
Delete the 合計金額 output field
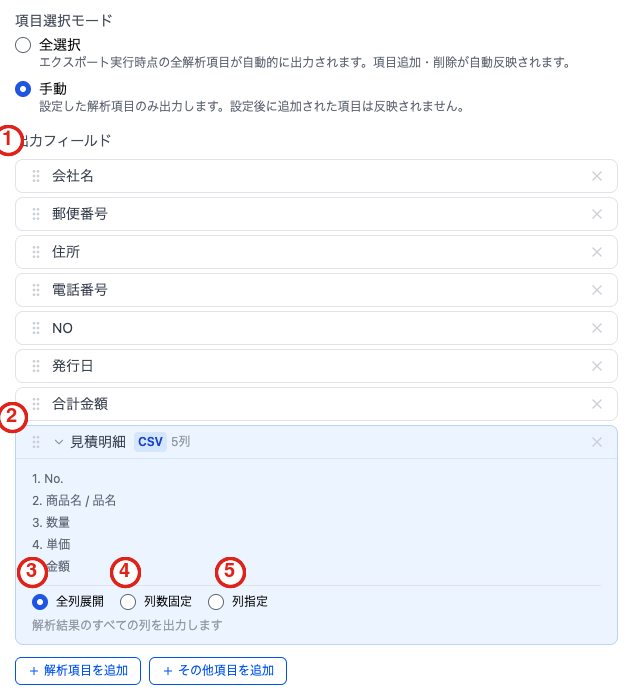pos(596,404)
